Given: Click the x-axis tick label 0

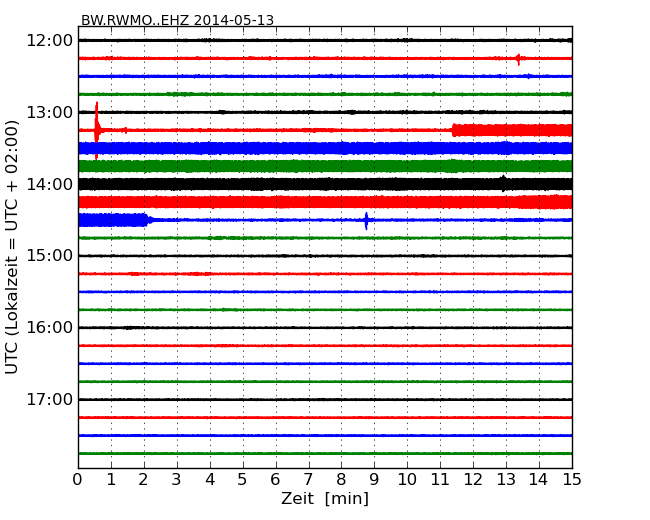Looking at the screenshot, I should point(78,479).
